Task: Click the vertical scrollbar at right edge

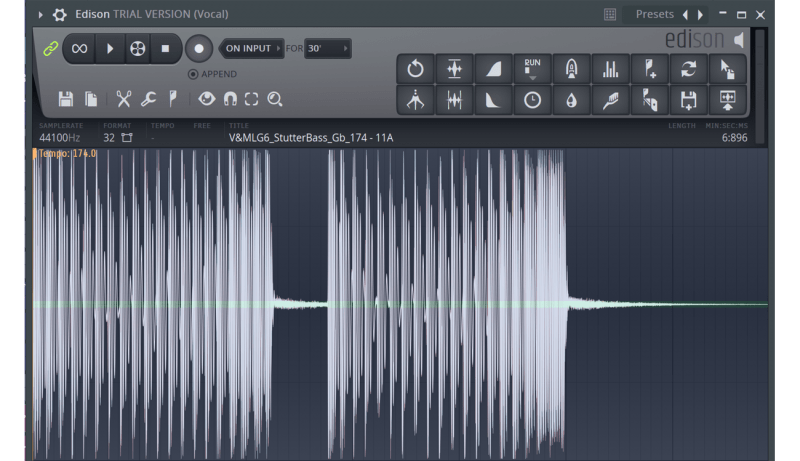Action: (x=760, y=87)
